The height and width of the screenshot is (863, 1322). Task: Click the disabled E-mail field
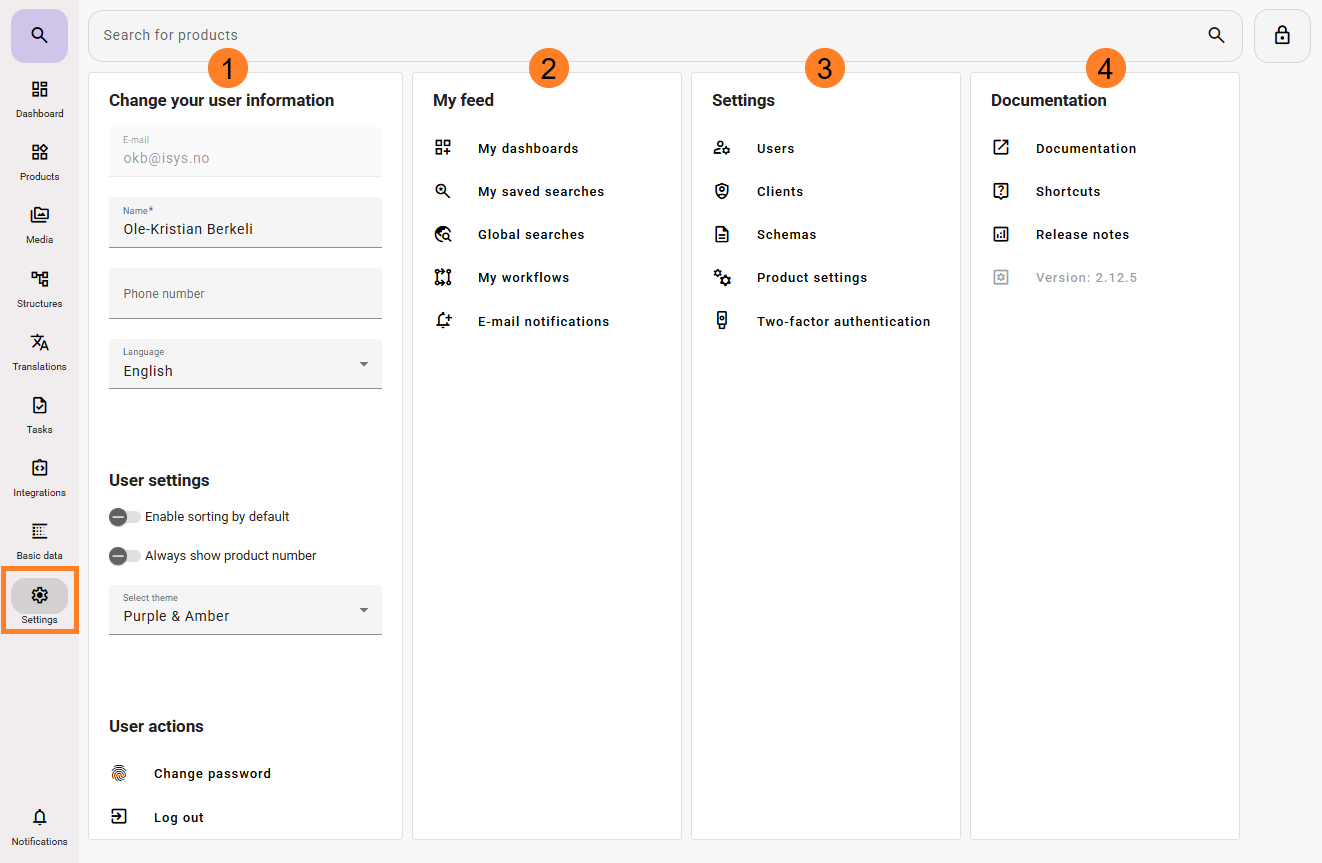[245, 152]
